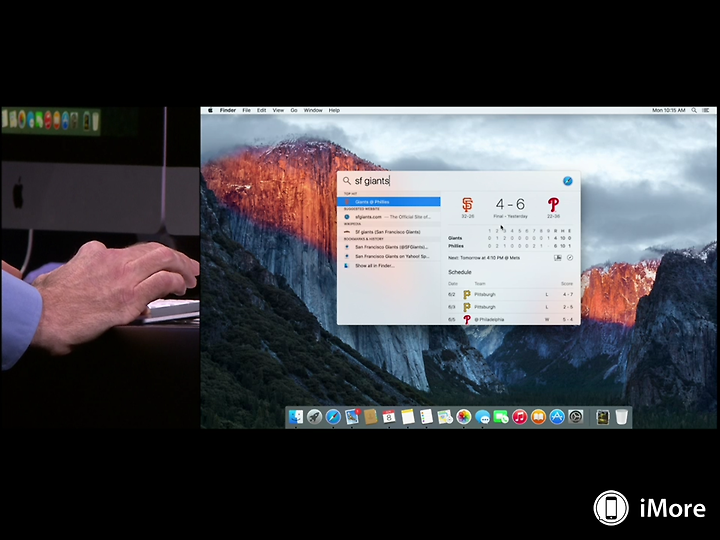Open Messages blue bubble icon

click(x=483, y=417)
